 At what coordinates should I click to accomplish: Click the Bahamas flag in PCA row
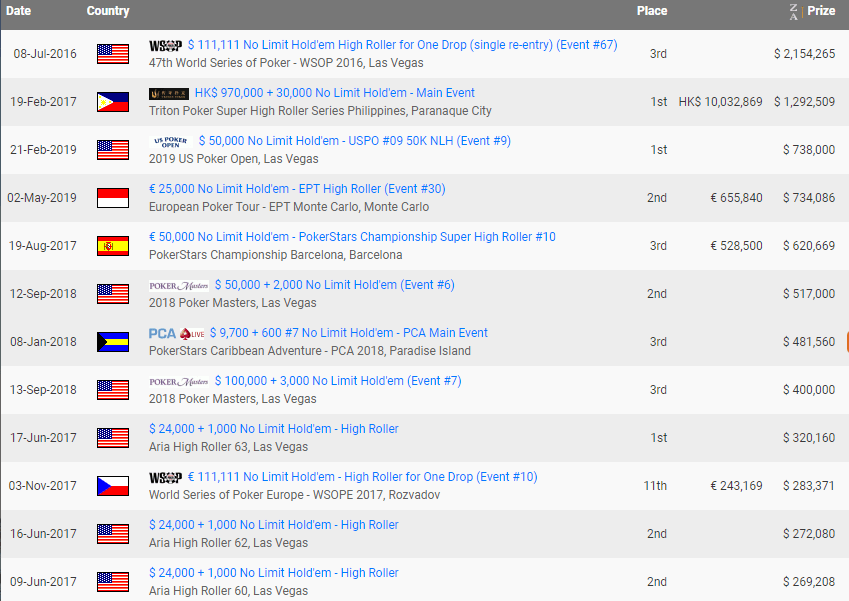(x=112, y=342)
